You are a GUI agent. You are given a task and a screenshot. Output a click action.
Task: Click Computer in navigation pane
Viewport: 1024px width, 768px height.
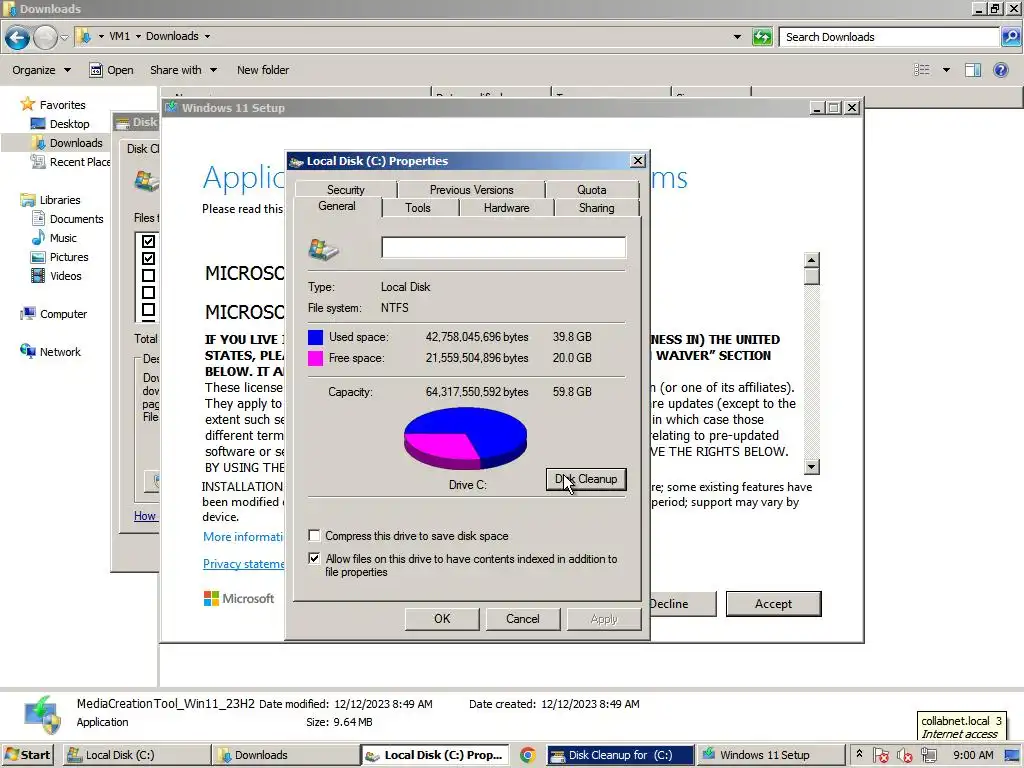point(54,313)
